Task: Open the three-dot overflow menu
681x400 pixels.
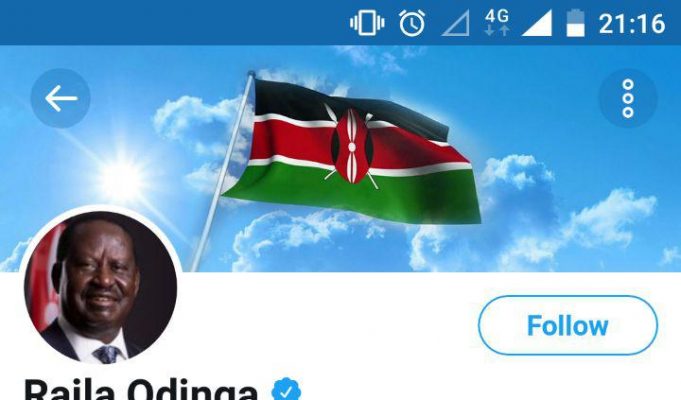Action: click(628, 98)
